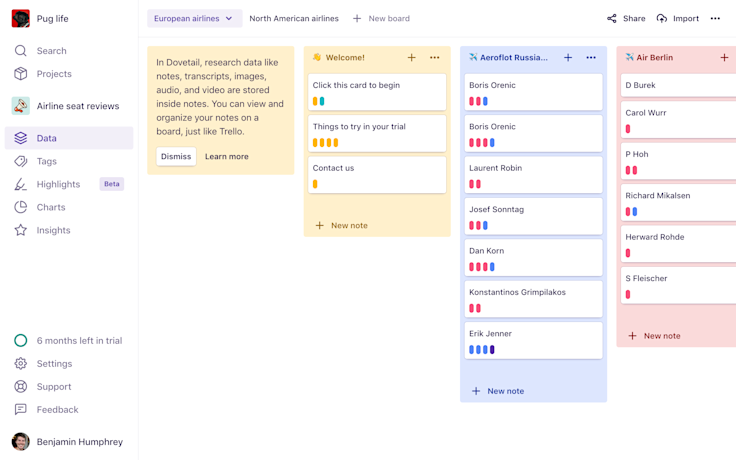The width and height of the screenshot is (736, 460).
Task: Click the Pug life workspace name
Action: 53,18
